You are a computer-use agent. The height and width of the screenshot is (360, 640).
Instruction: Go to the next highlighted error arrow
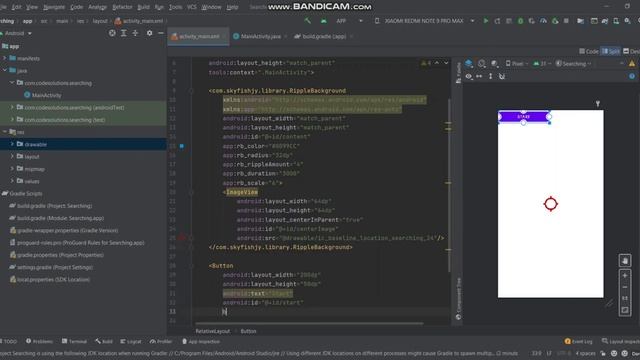[446, 63]
